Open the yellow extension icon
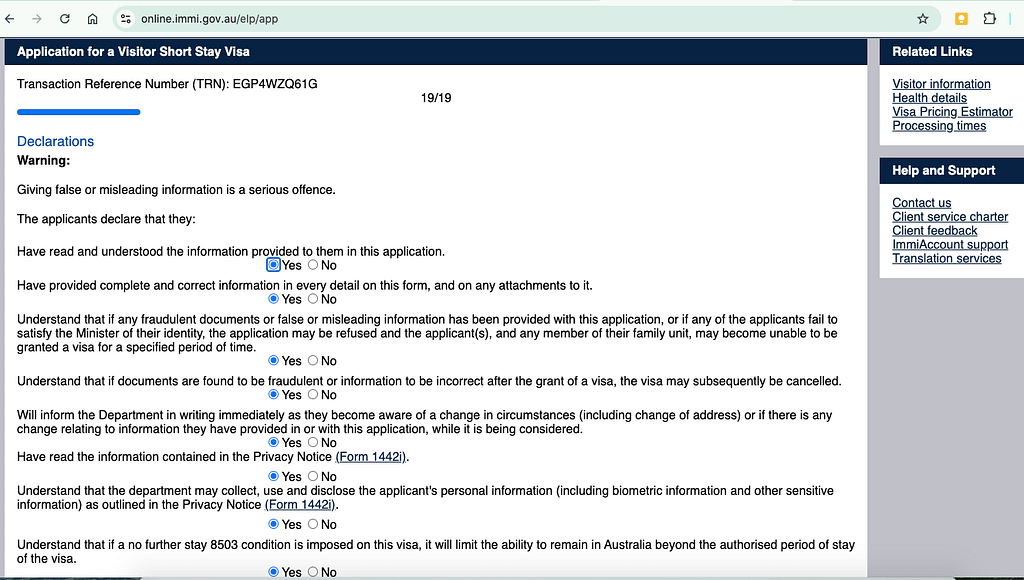Viewport: 1024px width, 580px height. tap(961, 19)
